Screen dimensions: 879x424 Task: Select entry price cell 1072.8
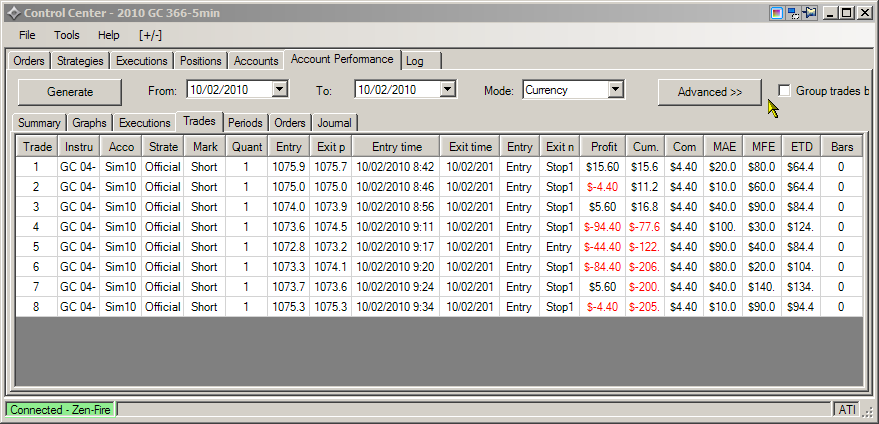click(x=289, y=247)
